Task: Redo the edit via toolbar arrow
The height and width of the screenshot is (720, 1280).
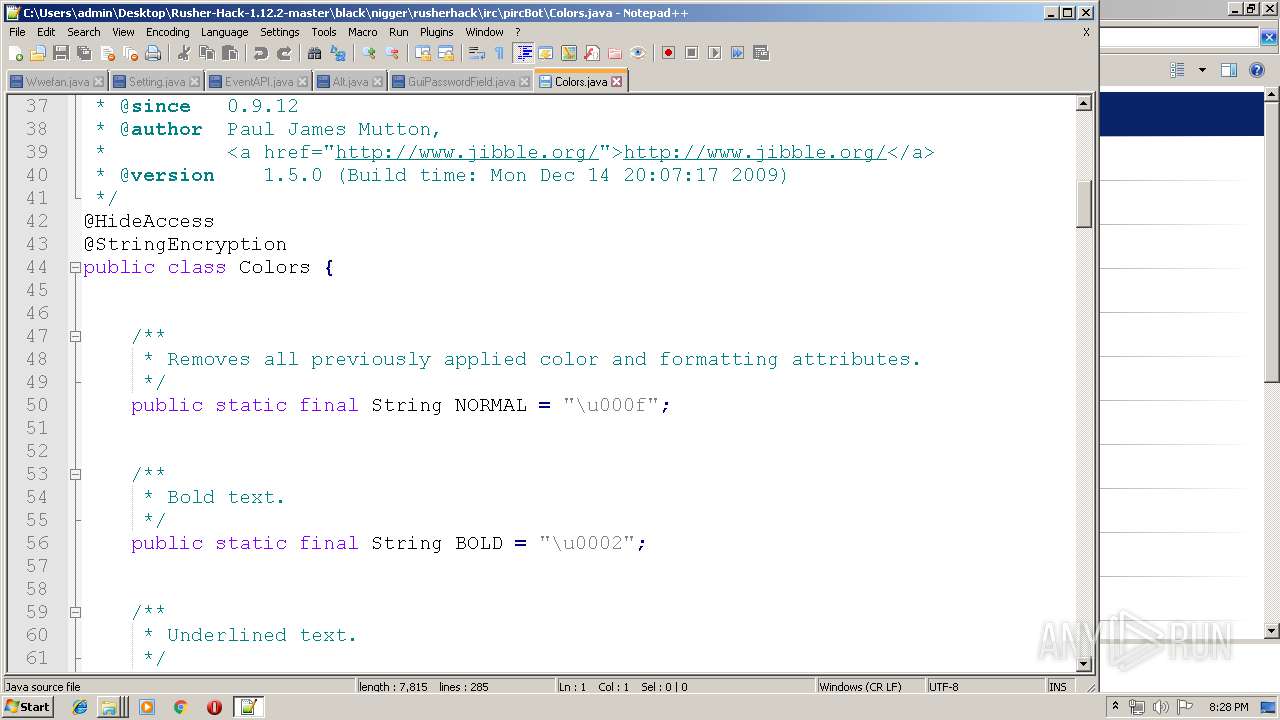Action: click(284, 53)
